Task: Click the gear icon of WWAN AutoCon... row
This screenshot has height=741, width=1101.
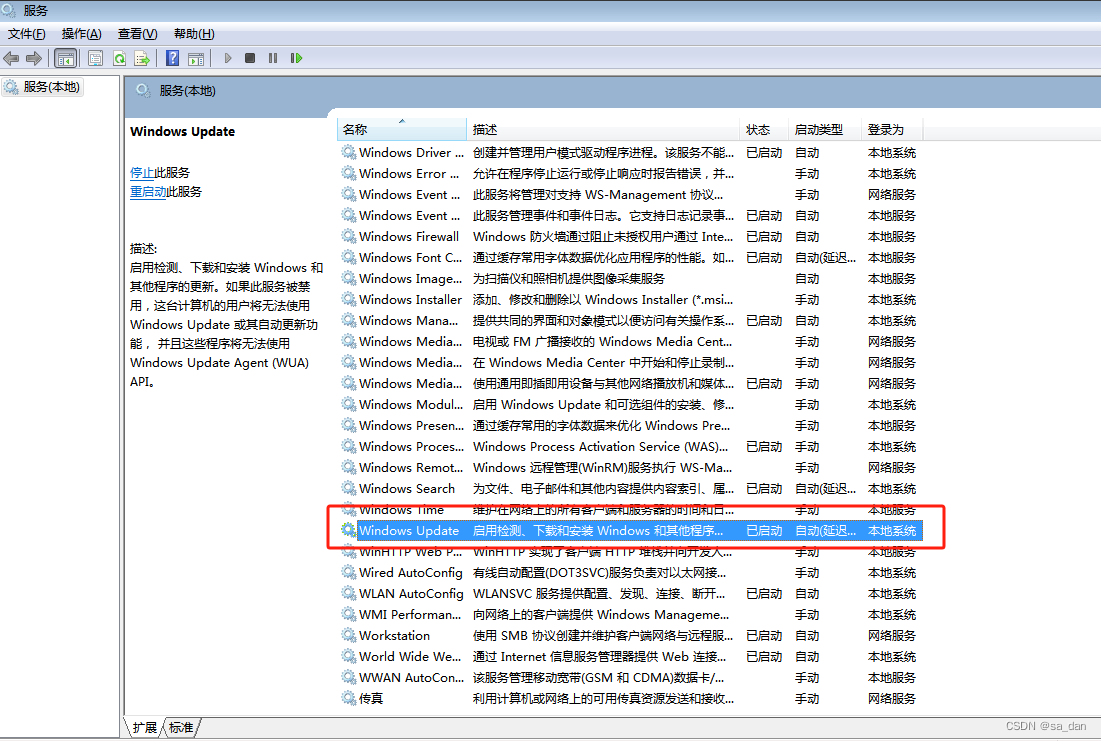Action: tap(348, 677)
